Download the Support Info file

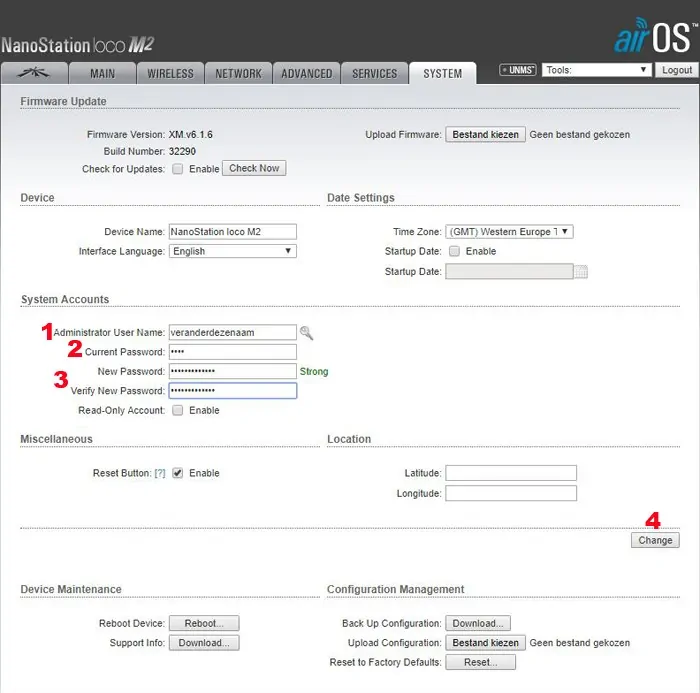click(204, 643)
